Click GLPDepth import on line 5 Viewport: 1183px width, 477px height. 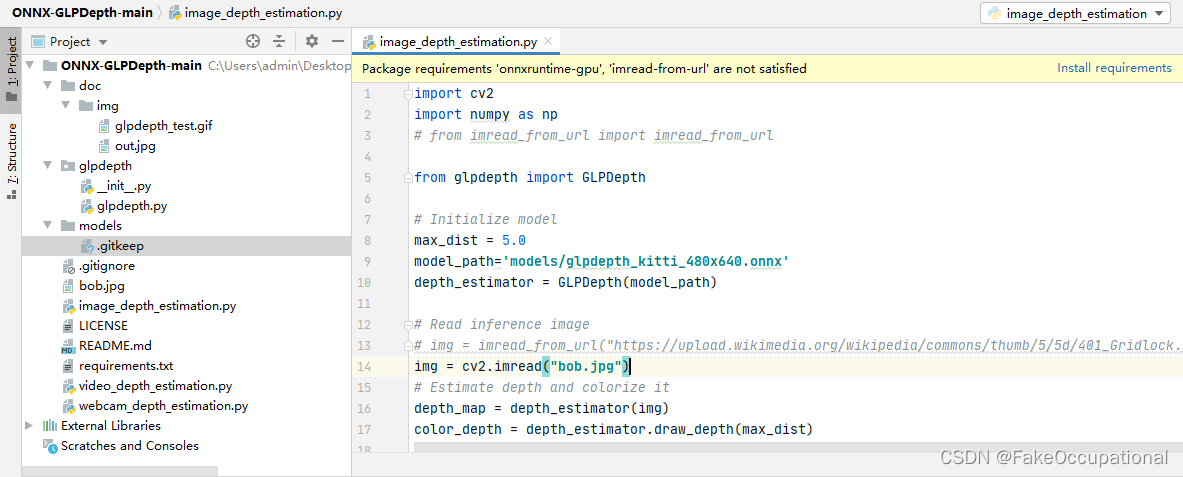click(613, 178)
